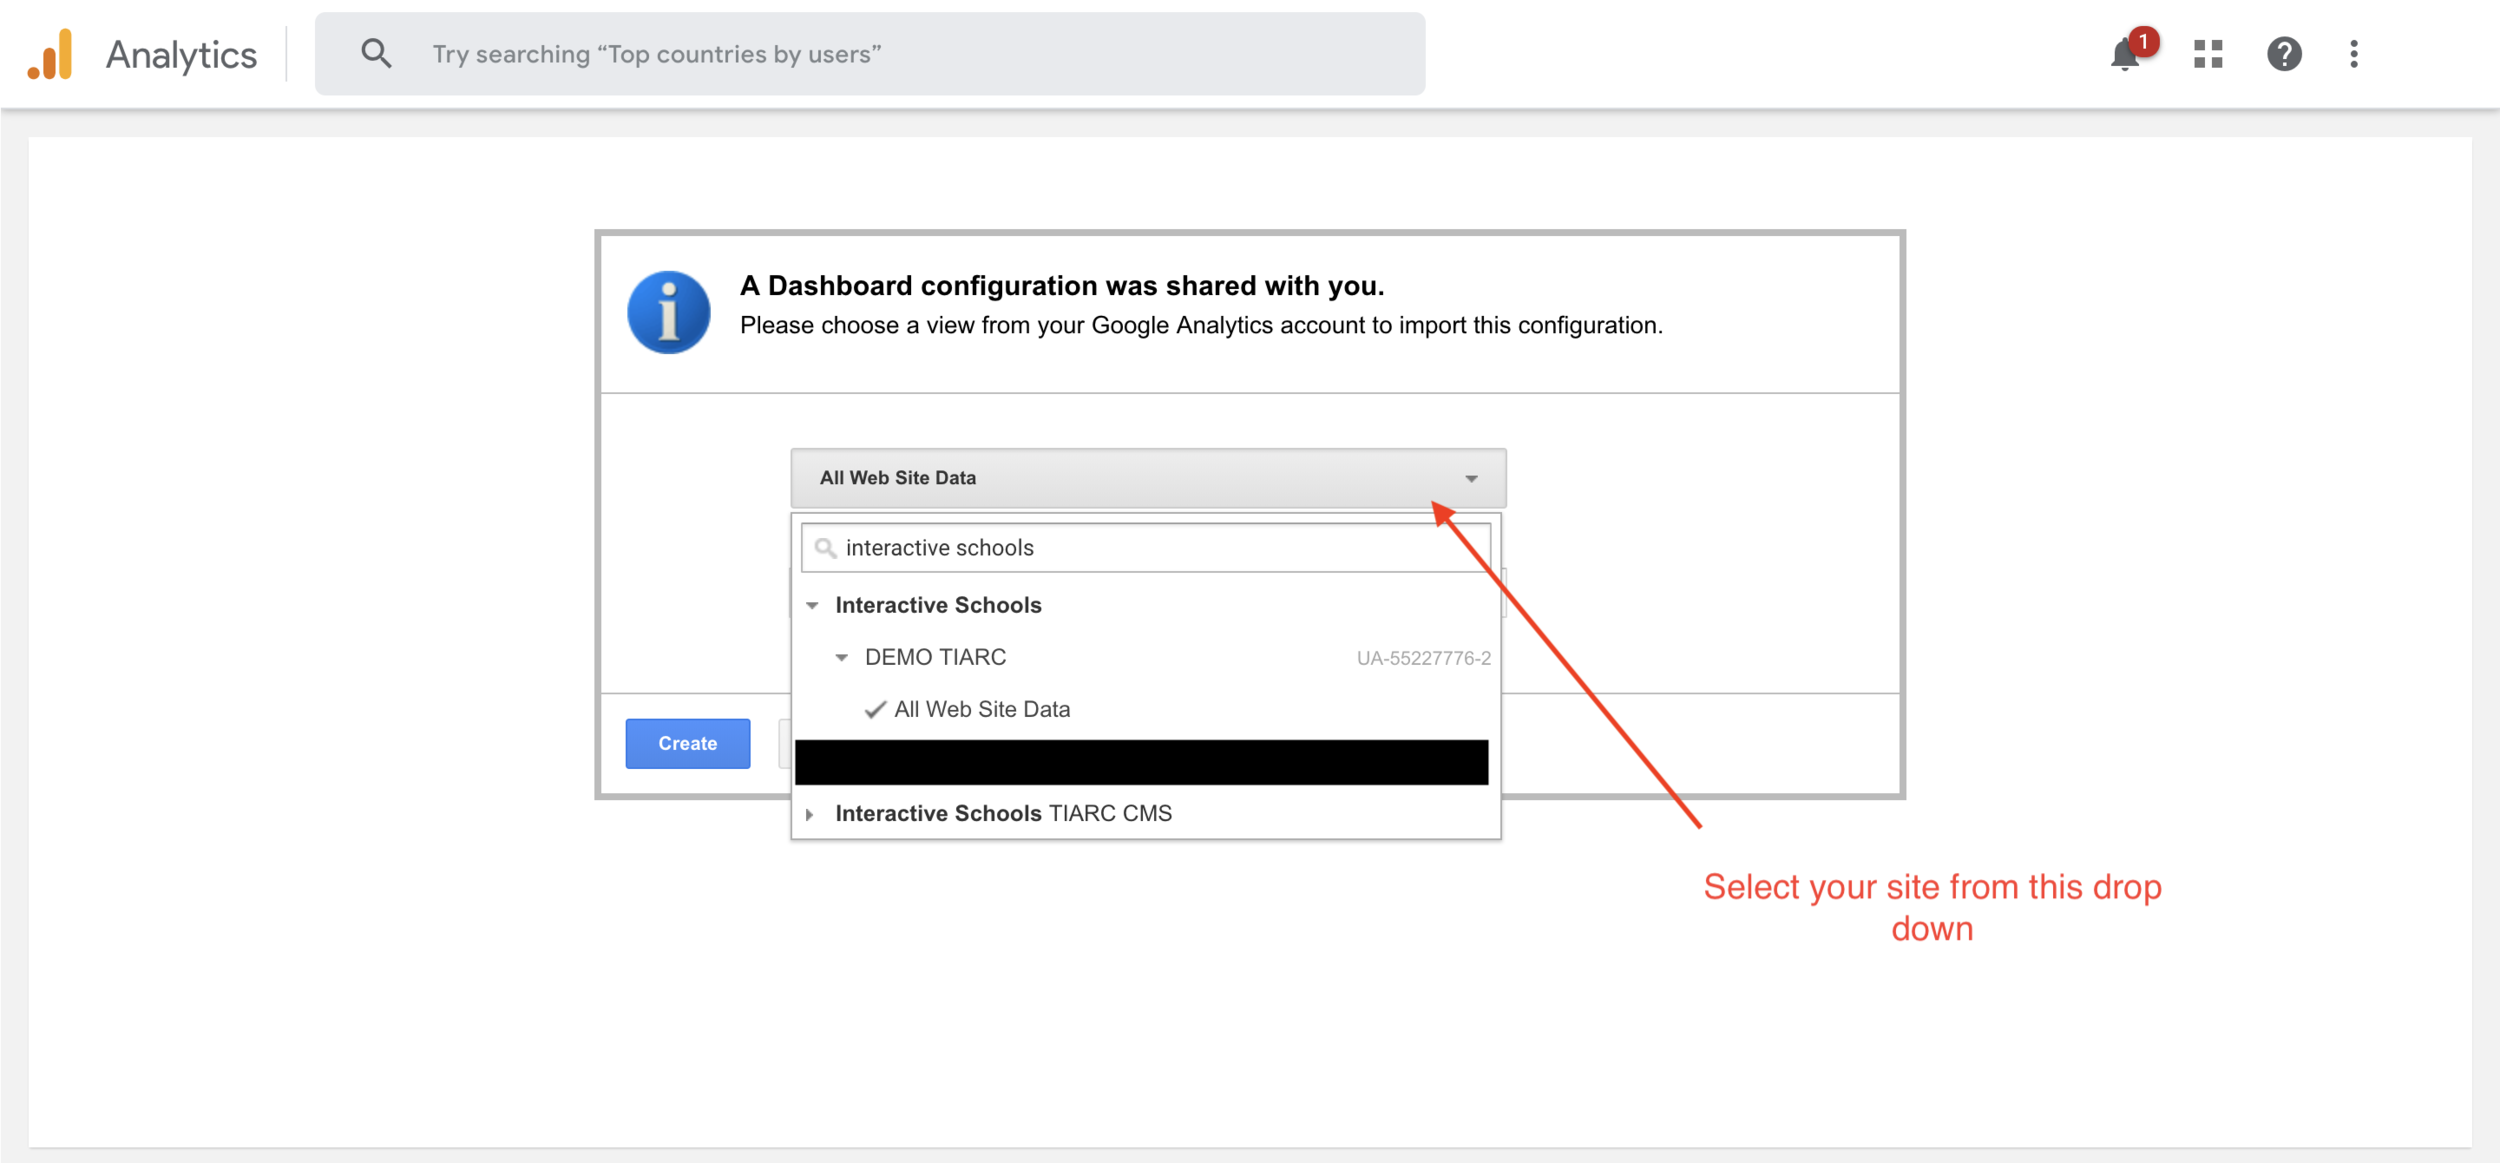Expand Interactive Schools TIARC CMS account
2500x1163 pixels.
809,815
